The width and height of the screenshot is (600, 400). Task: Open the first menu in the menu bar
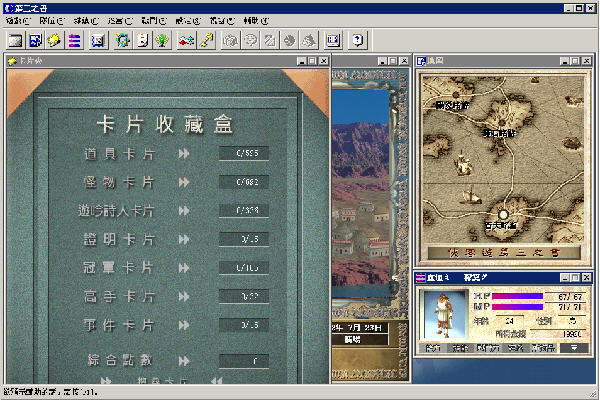coord(20,20)
